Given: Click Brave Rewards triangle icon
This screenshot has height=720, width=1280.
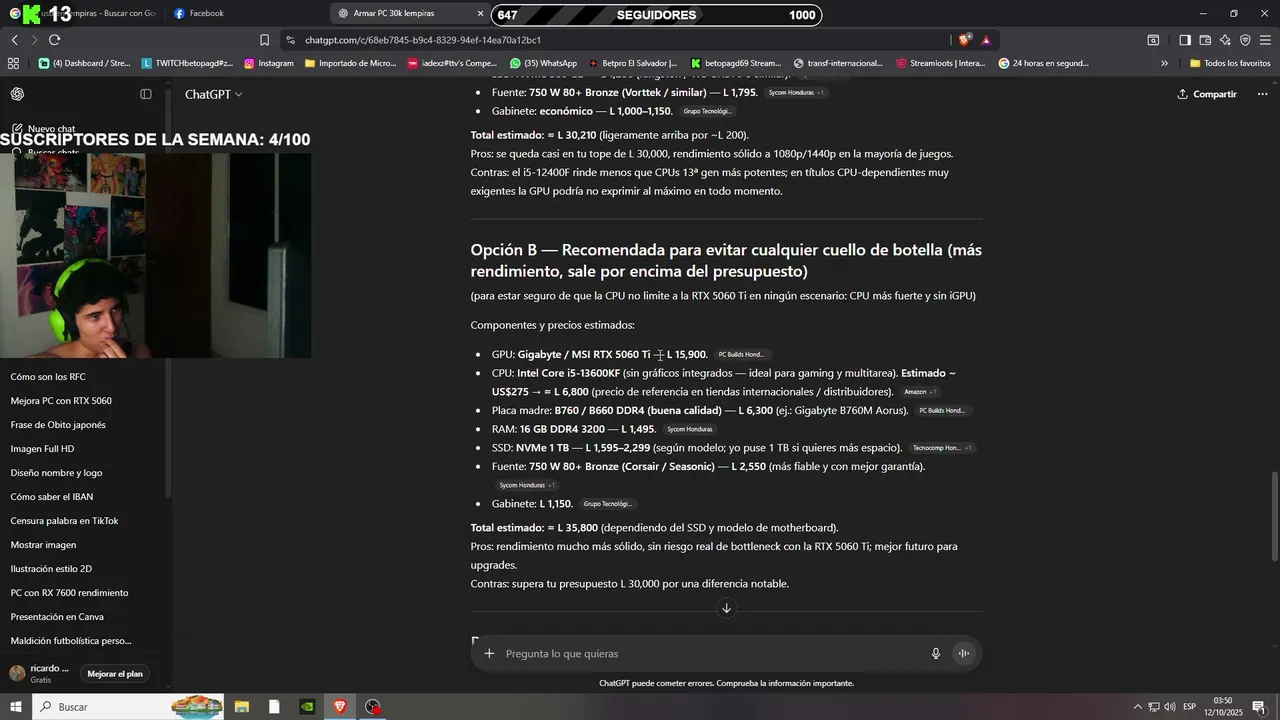Looking at the screenshot, I should [x=986, y=40].
